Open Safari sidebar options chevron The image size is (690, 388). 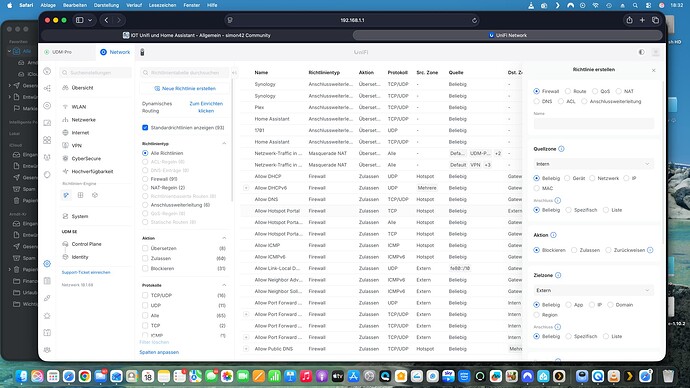(x=90, y=20)
